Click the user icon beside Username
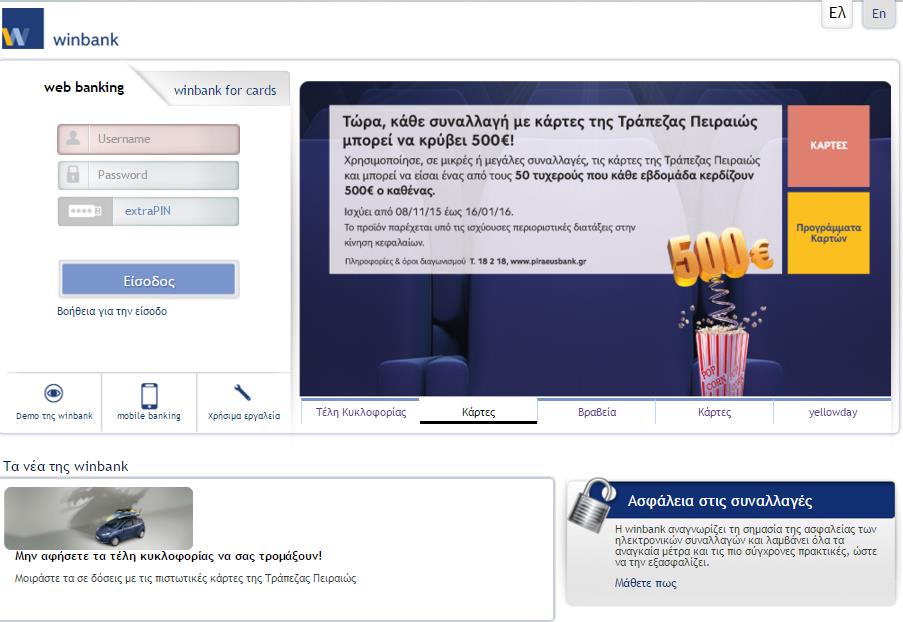903x622 pixels. tap(73, 139)
